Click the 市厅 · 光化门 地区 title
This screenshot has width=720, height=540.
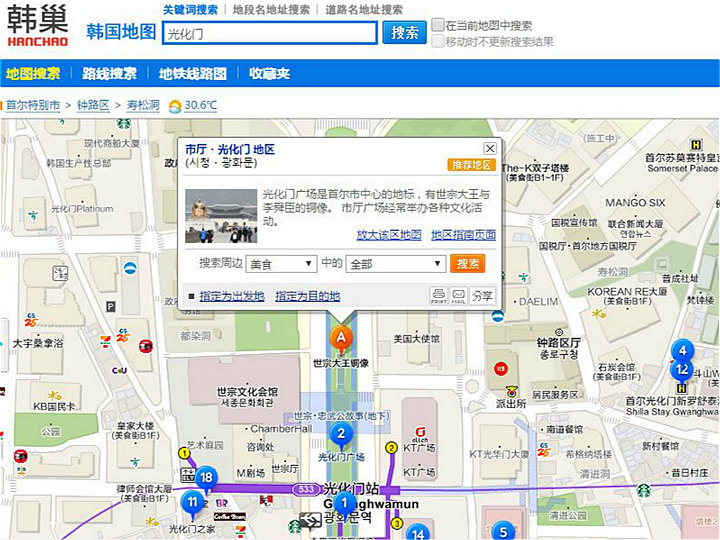(230, 149)
